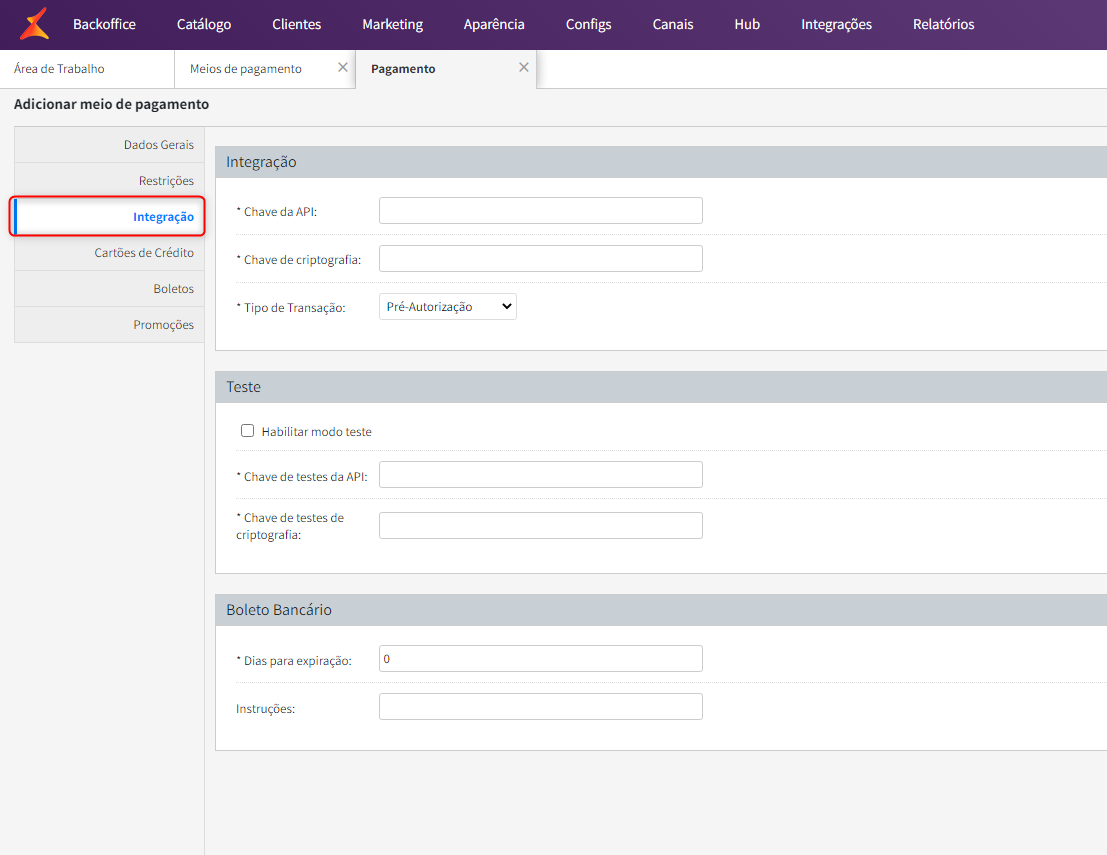1107x855 pixels.
Task: Open the Canais menu
Action: point(673,24)
